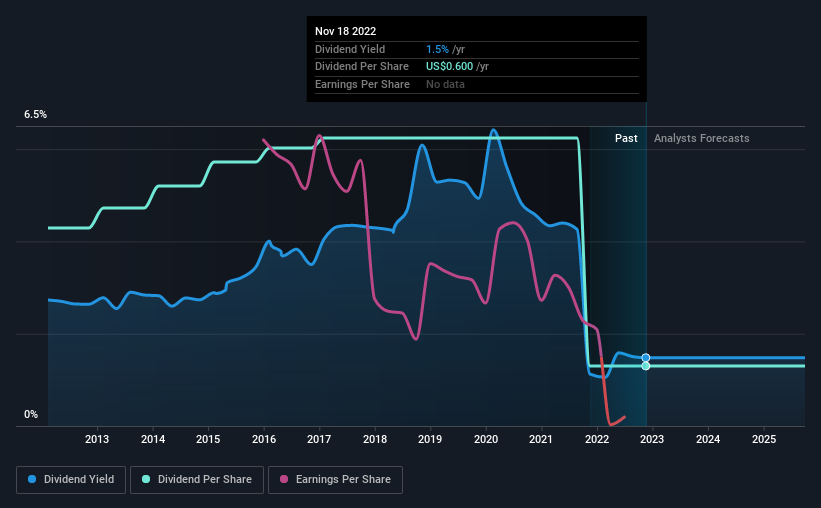Toggle the Dividend Yield legend button

71,480
